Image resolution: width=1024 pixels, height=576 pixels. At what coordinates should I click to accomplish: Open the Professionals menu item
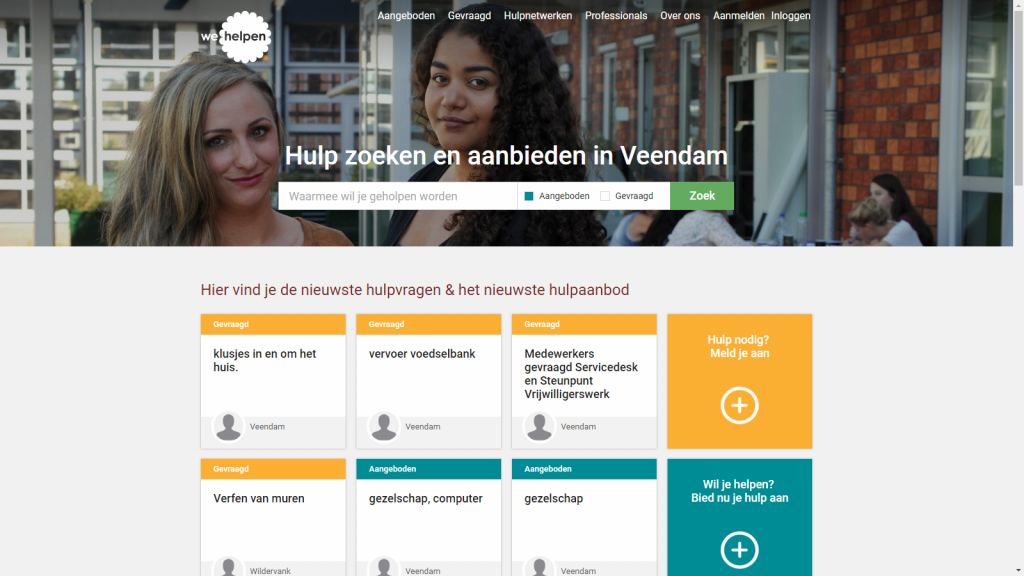pyautogui.click(x=616, y=16)
